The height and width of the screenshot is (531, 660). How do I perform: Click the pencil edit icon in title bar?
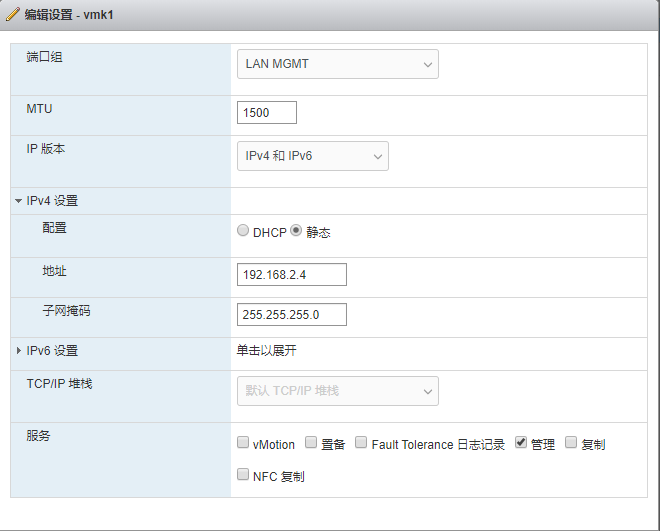pos(12,15)
